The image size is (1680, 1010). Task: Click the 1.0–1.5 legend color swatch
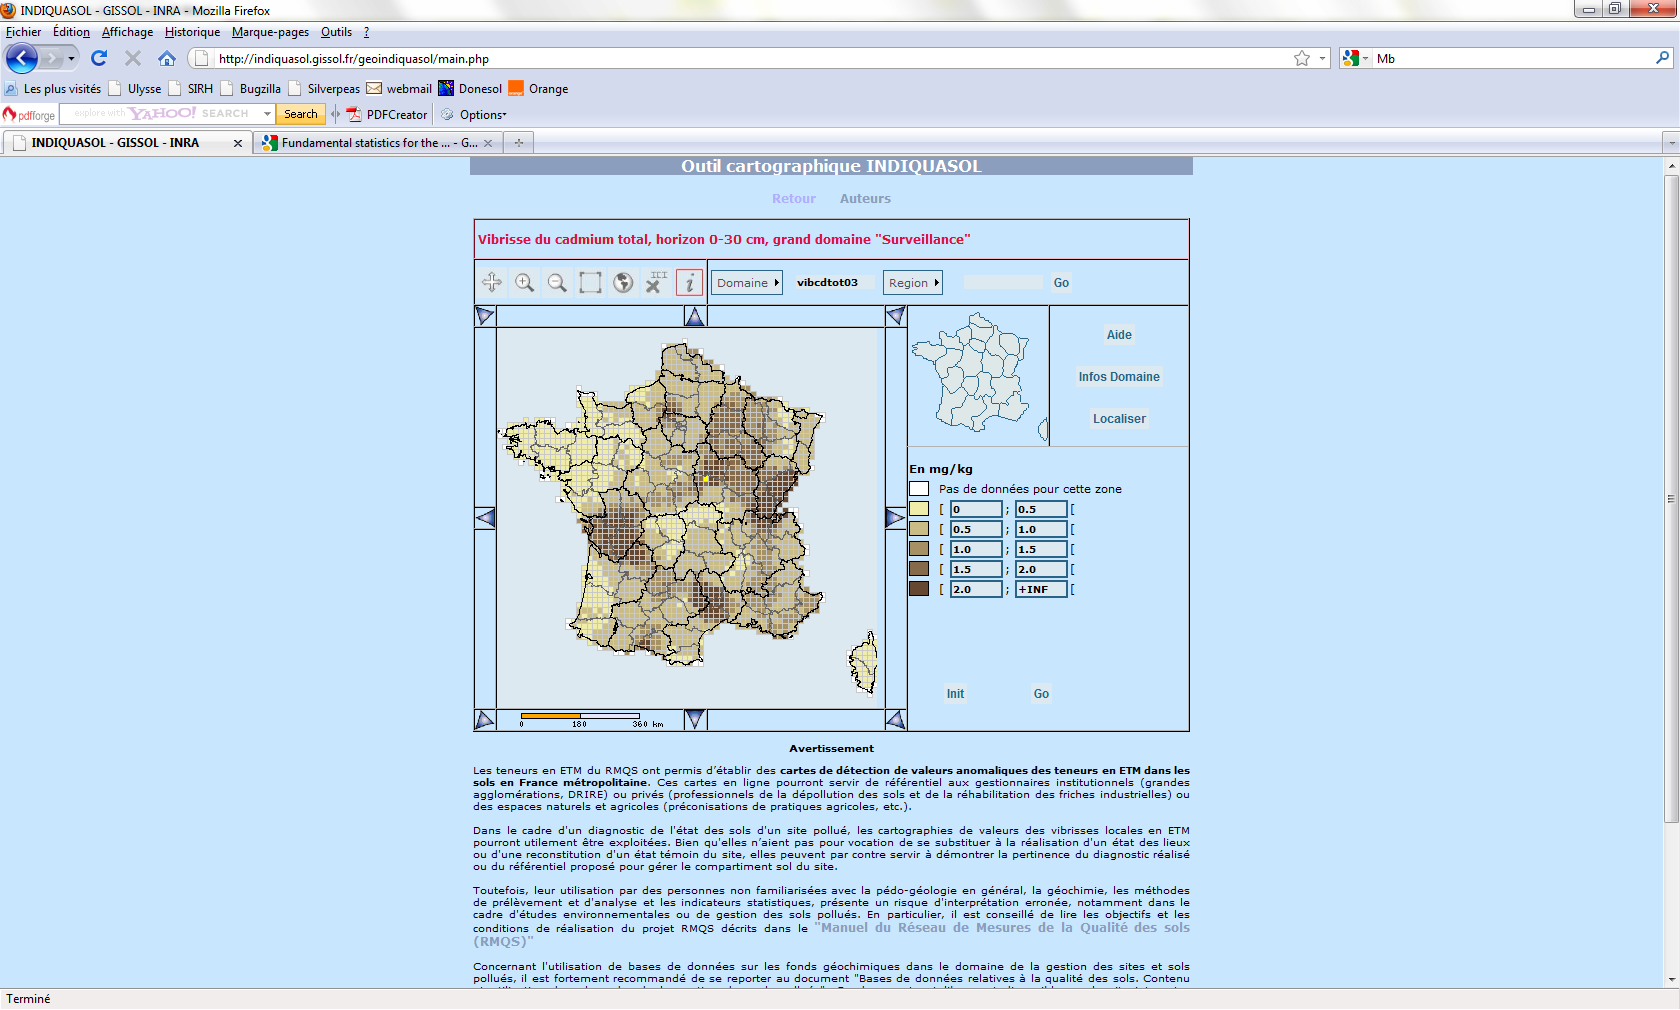[x=919, y=549]
